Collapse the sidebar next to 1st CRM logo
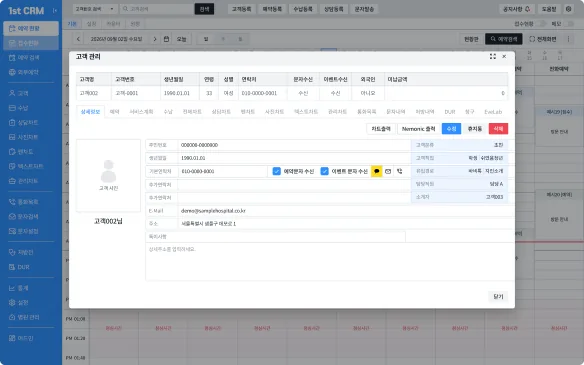 (55, 11)
